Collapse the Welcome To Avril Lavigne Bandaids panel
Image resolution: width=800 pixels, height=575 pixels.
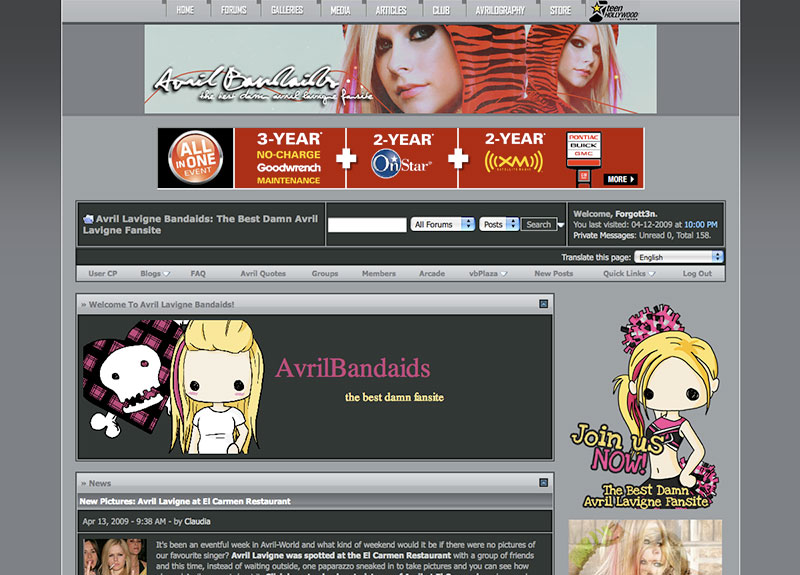pos(543,304)
